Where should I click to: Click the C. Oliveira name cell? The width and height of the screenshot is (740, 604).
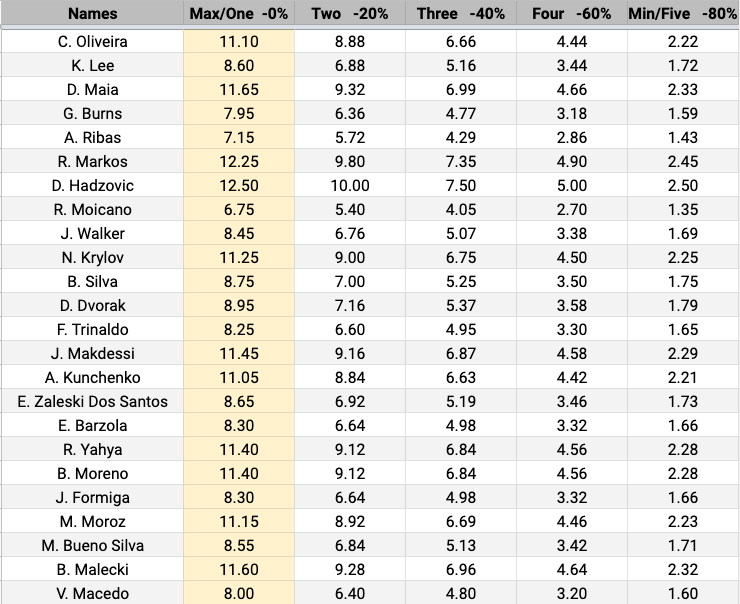(92, 41)
